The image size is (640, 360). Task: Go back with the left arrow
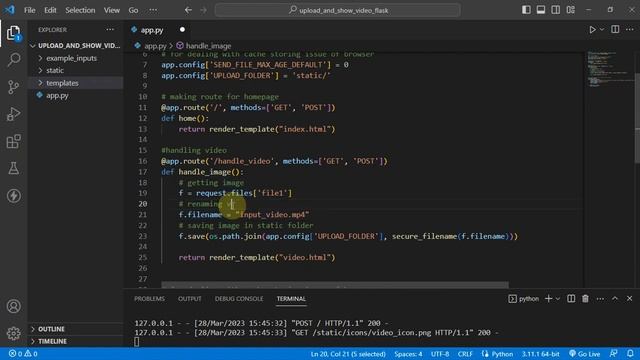point(188,10)
